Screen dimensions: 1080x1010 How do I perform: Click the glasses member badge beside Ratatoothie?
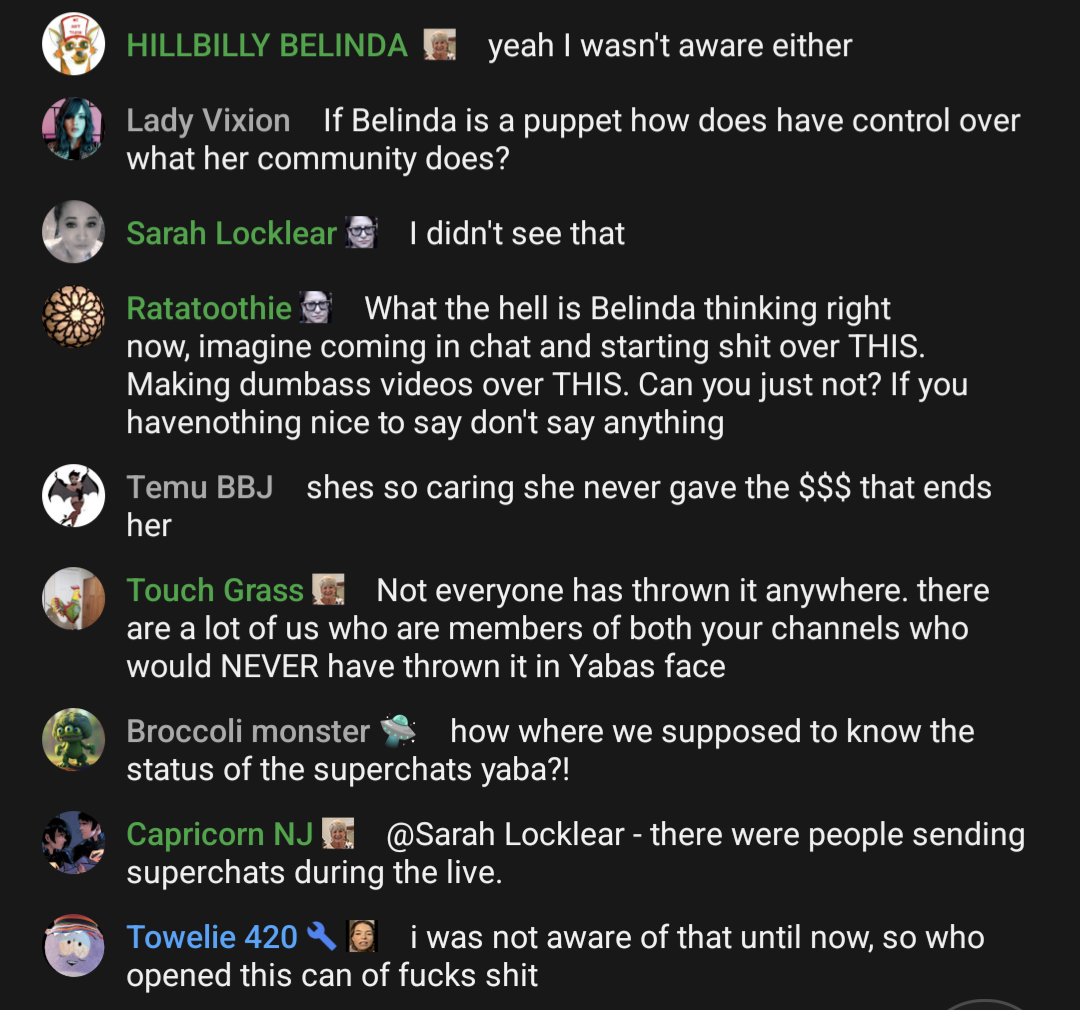tap(315, 307)
